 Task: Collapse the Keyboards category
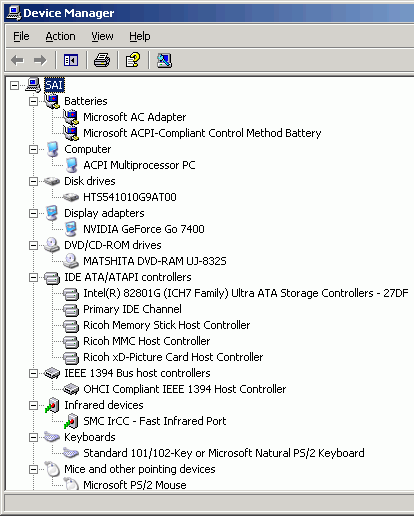point(33,437)
